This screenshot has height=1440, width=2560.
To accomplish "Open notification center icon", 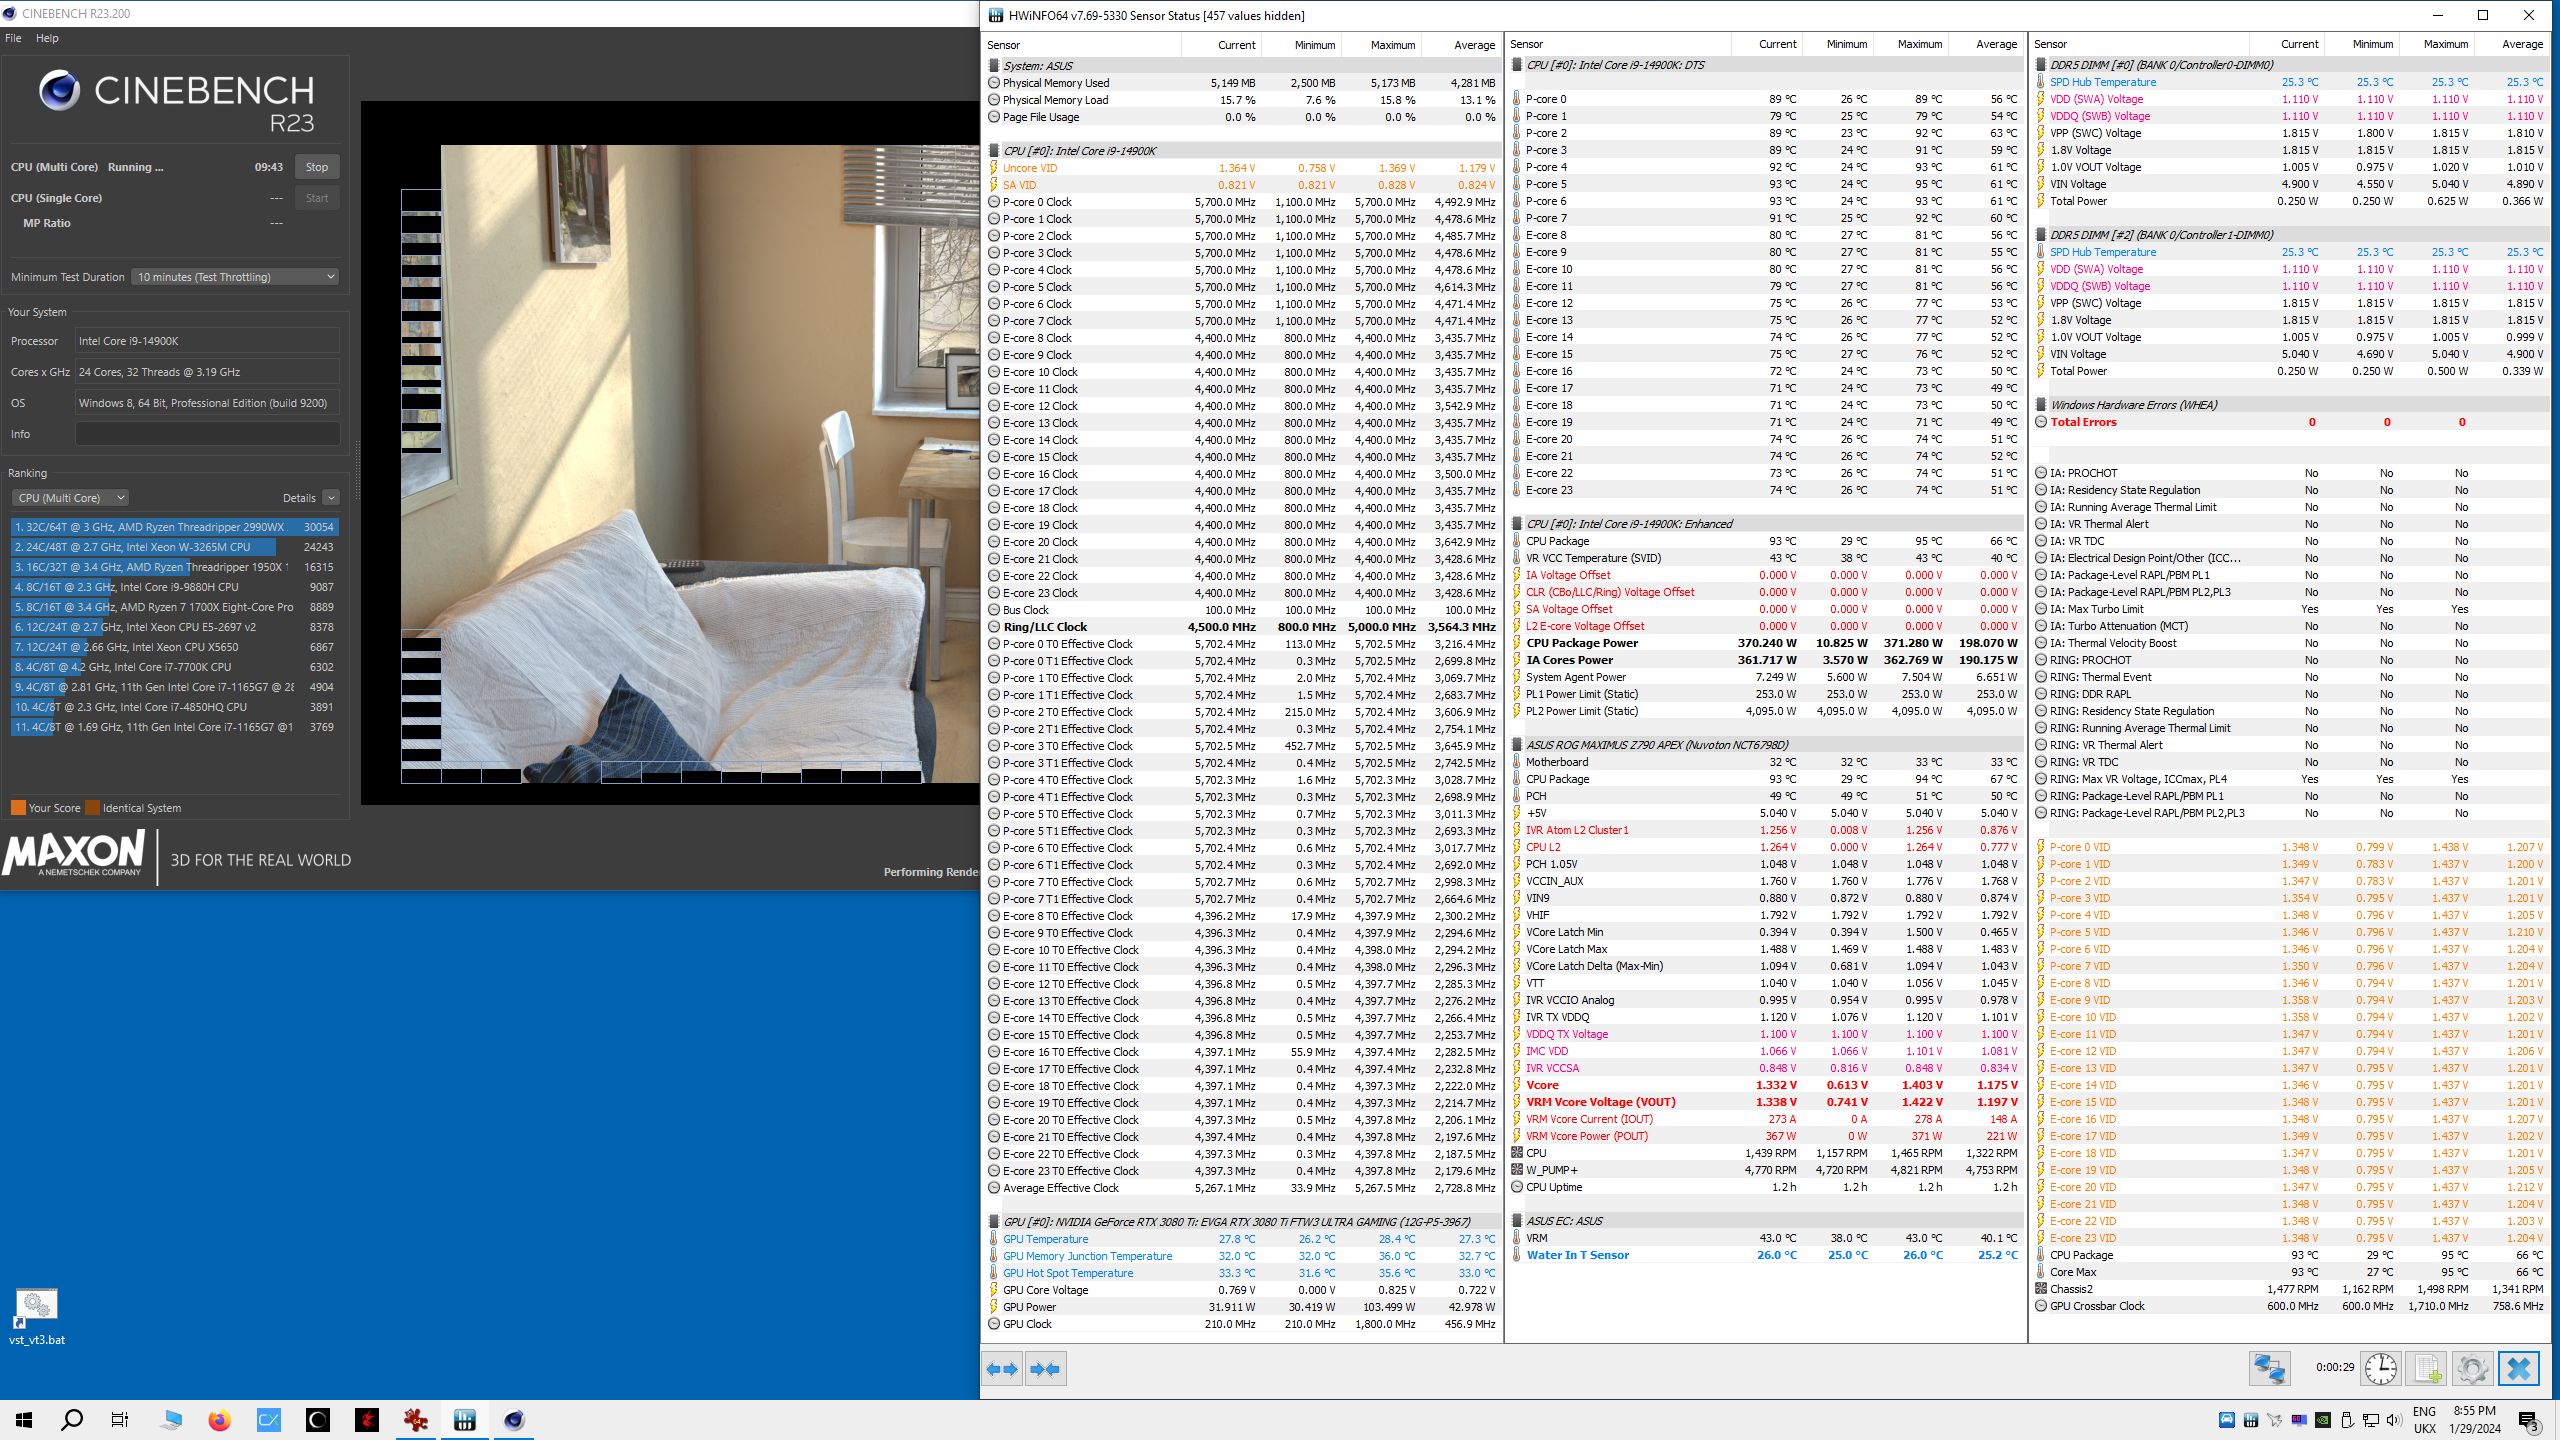I will pos(2529,1420).
